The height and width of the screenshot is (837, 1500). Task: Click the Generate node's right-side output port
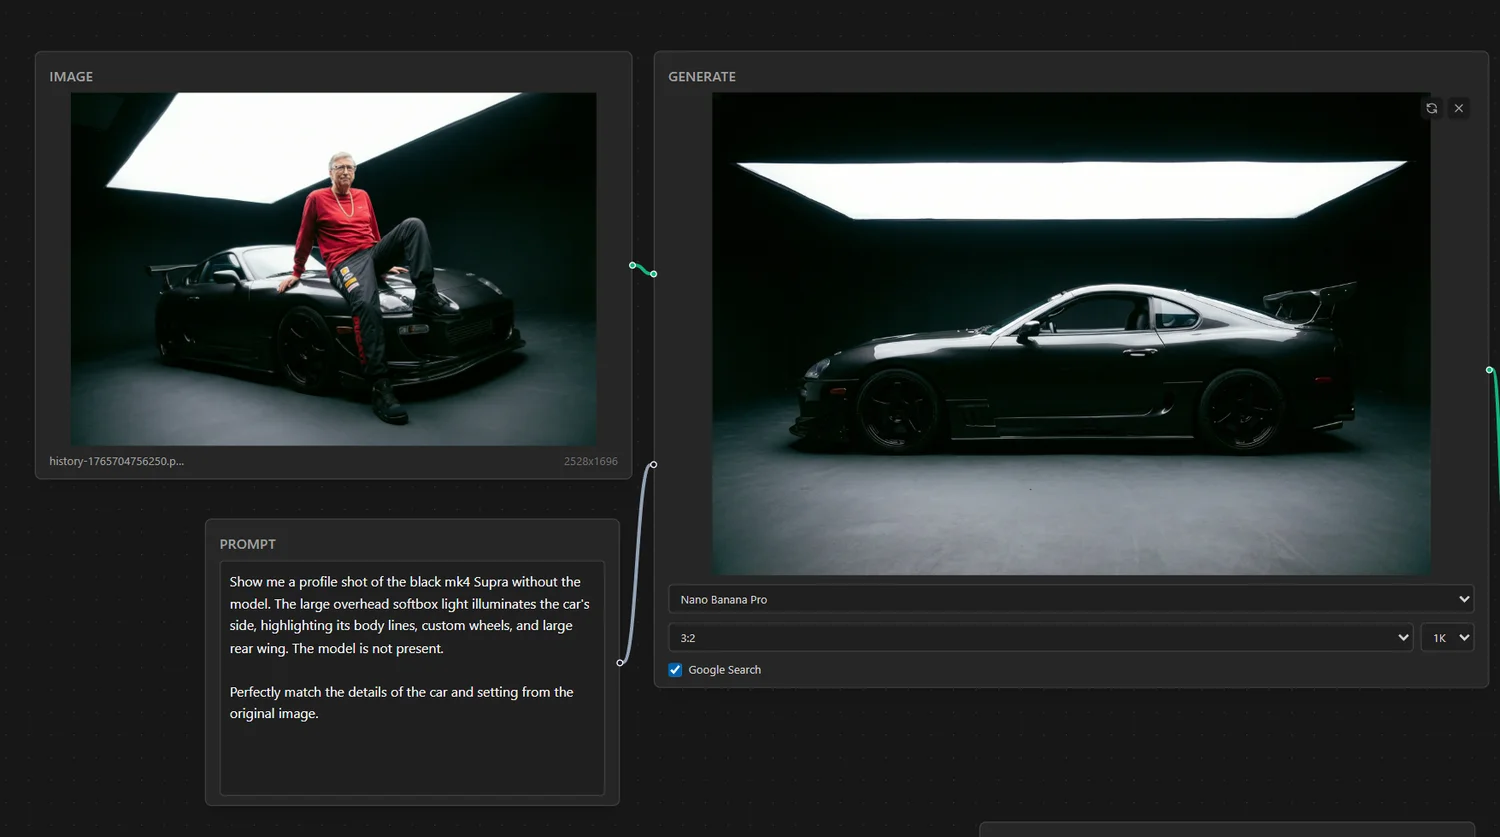[1489, 370]
